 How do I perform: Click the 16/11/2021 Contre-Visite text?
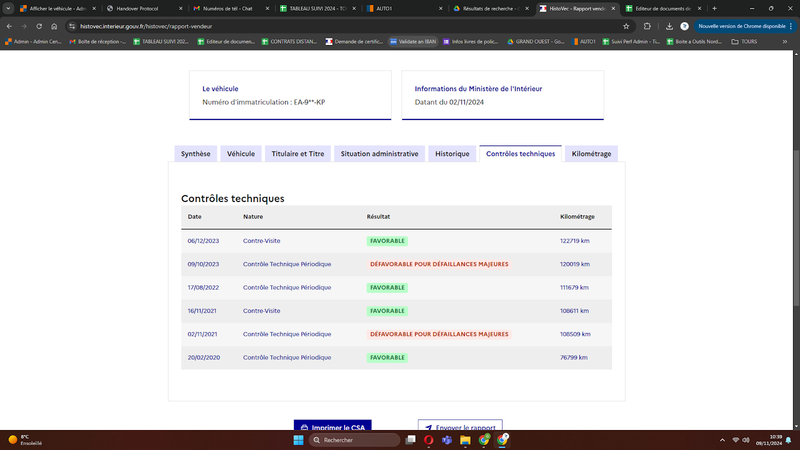261,311
